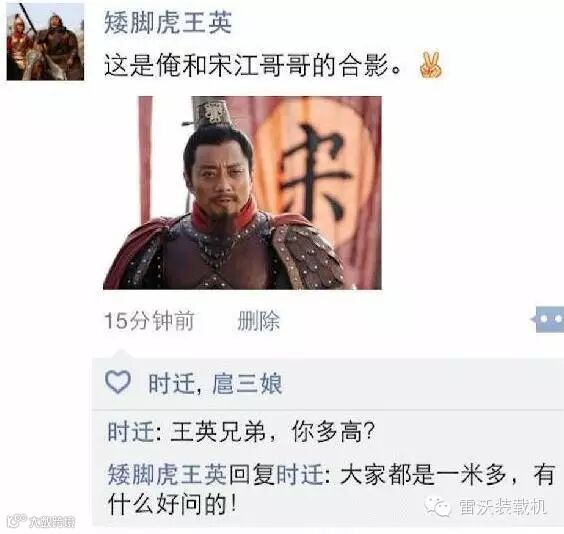The image size is (564, 534).
Task: Open the poster's avatar picture at top-left
Action: (x=45, y=41)
